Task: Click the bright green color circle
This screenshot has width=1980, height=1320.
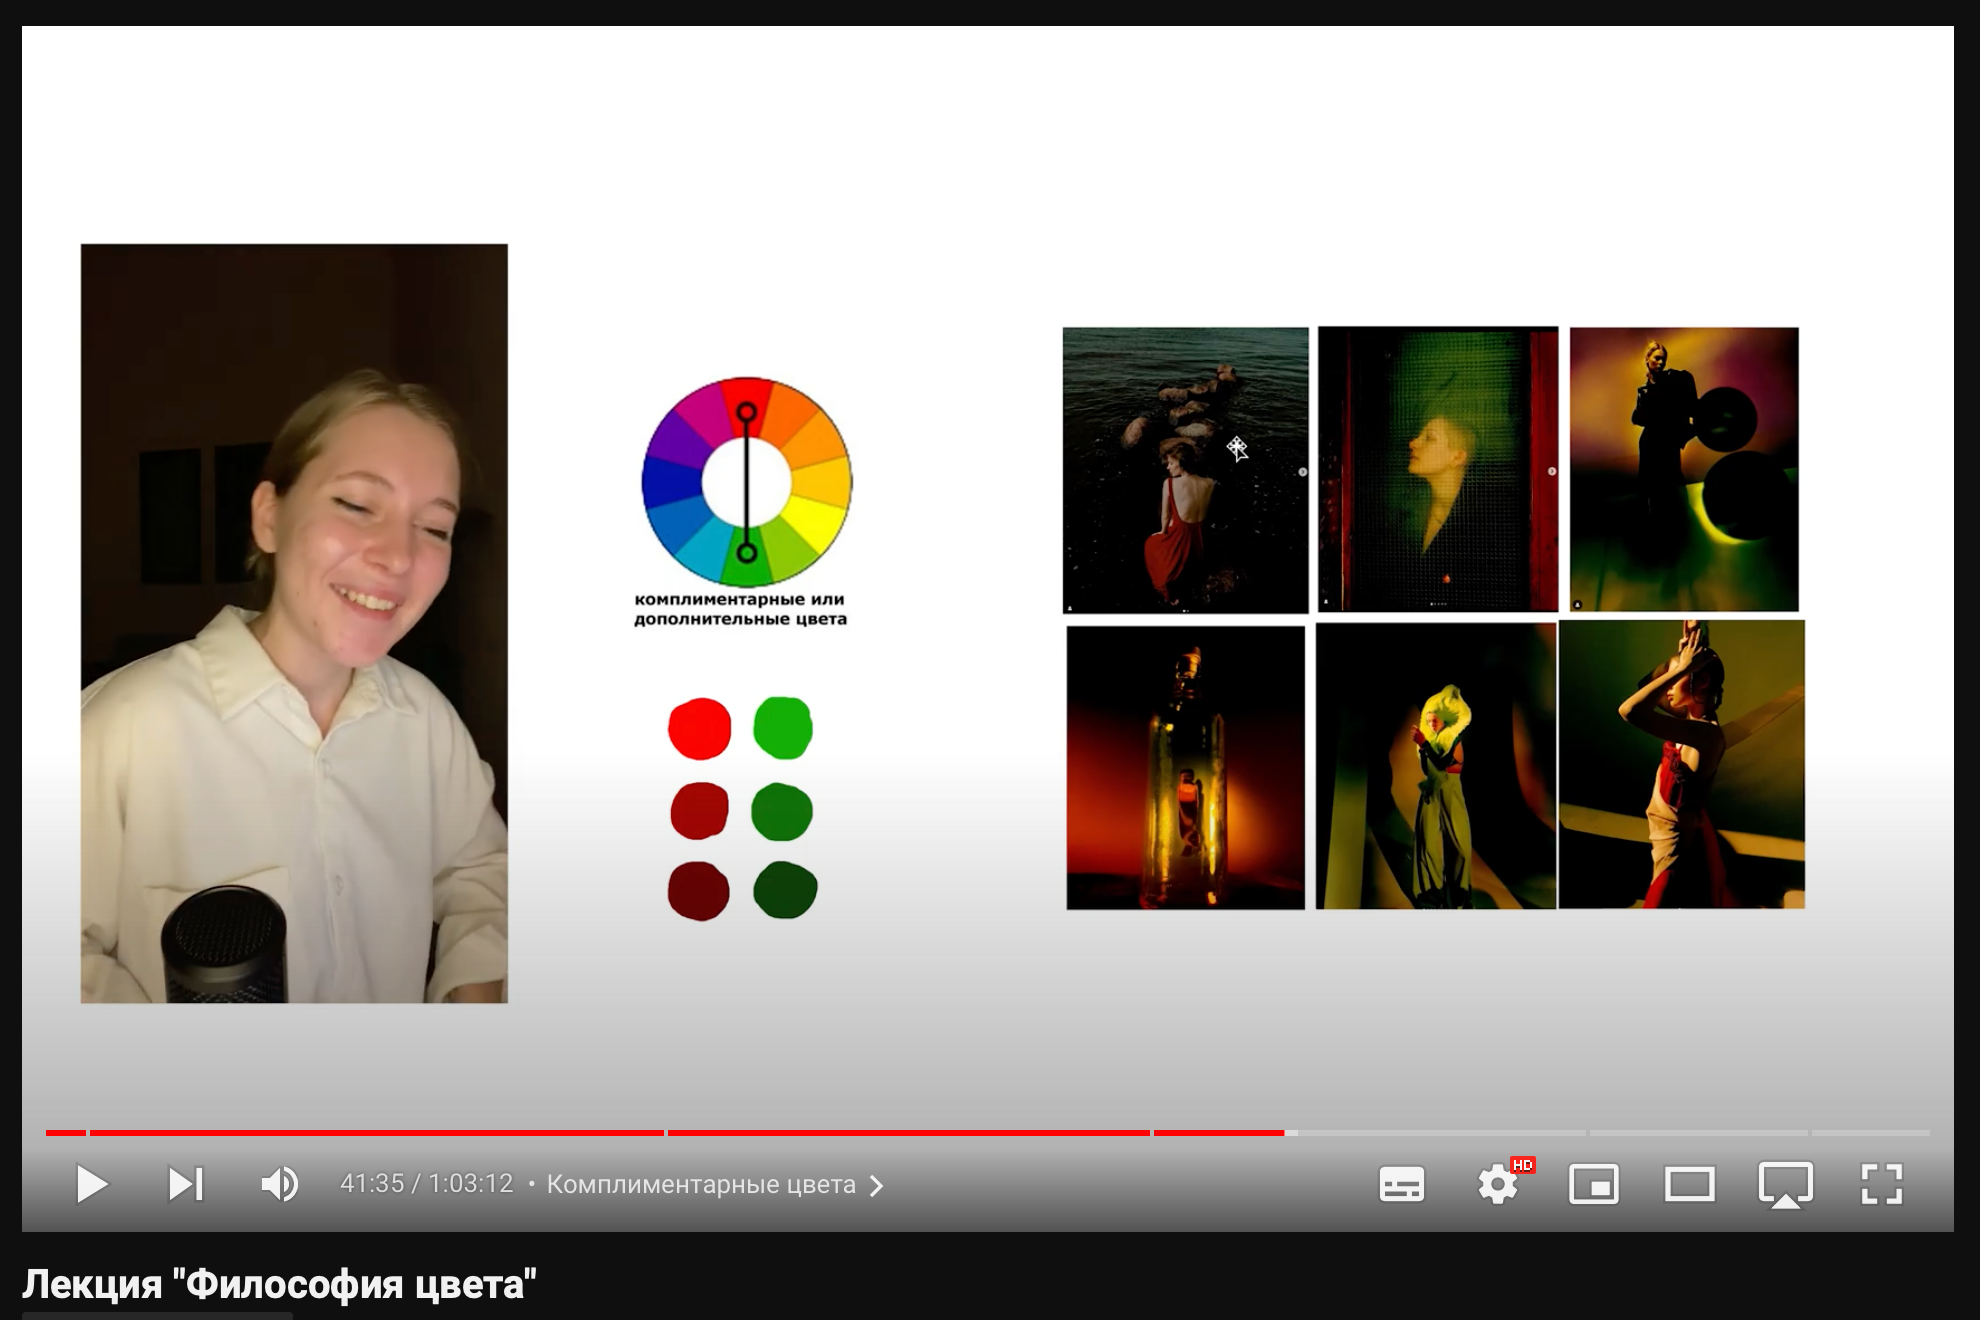Action: pyautogui.click(x=783, y=727)
